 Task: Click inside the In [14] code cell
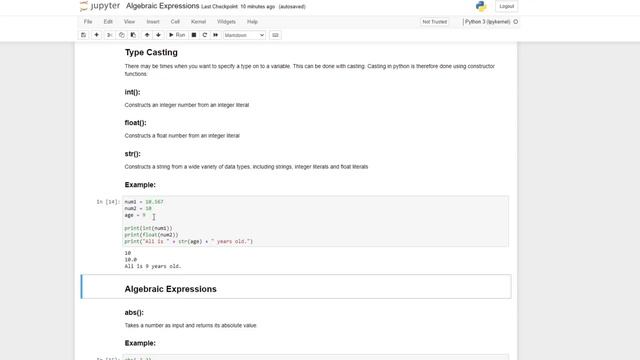click(316, 222)
